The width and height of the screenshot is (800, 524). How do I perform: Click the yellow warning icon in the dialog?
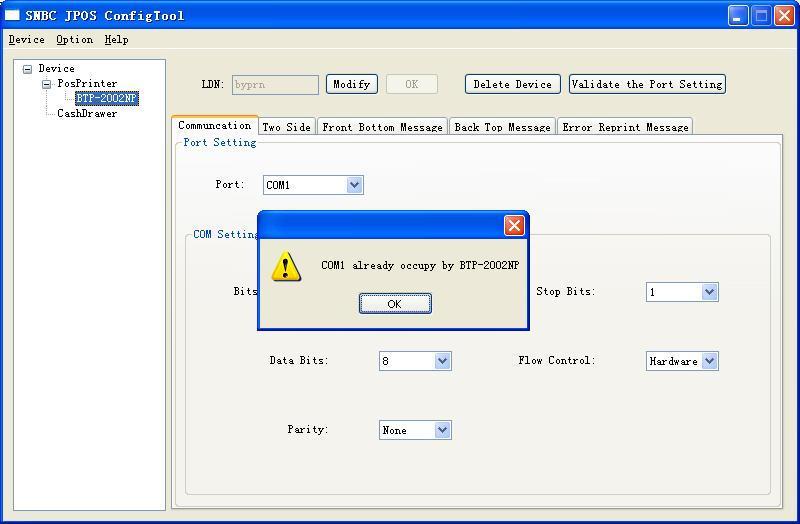click(x=286, y=266)
